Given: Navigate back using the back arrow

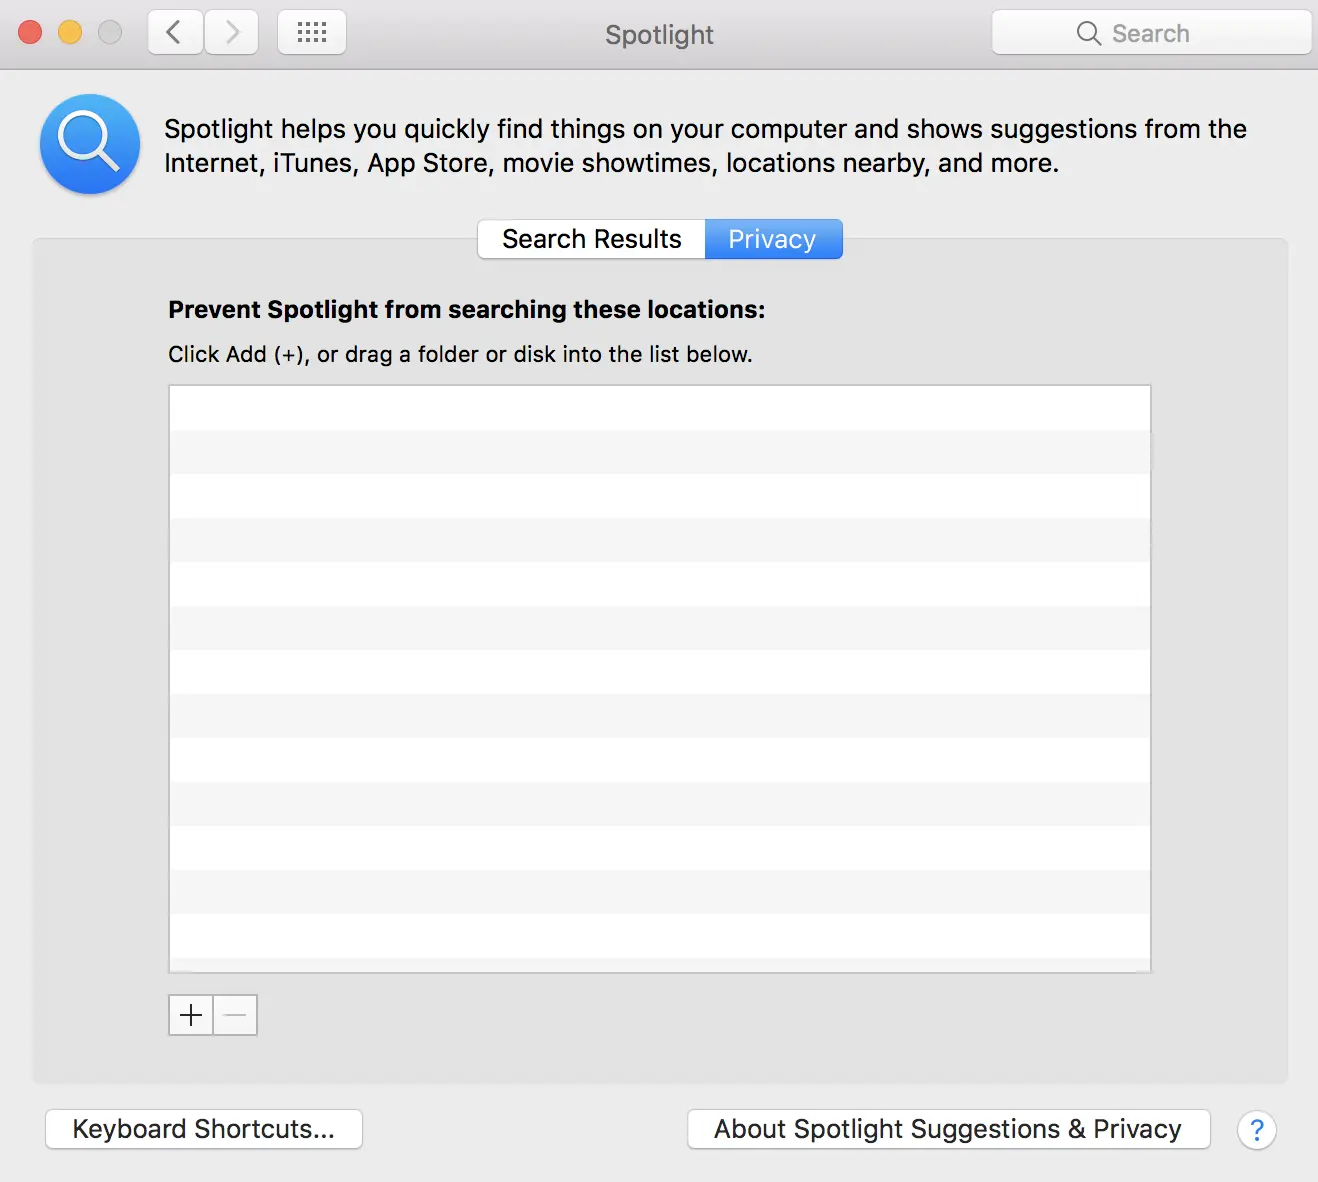Looking at the screenshot, I should tap(174, 32).
